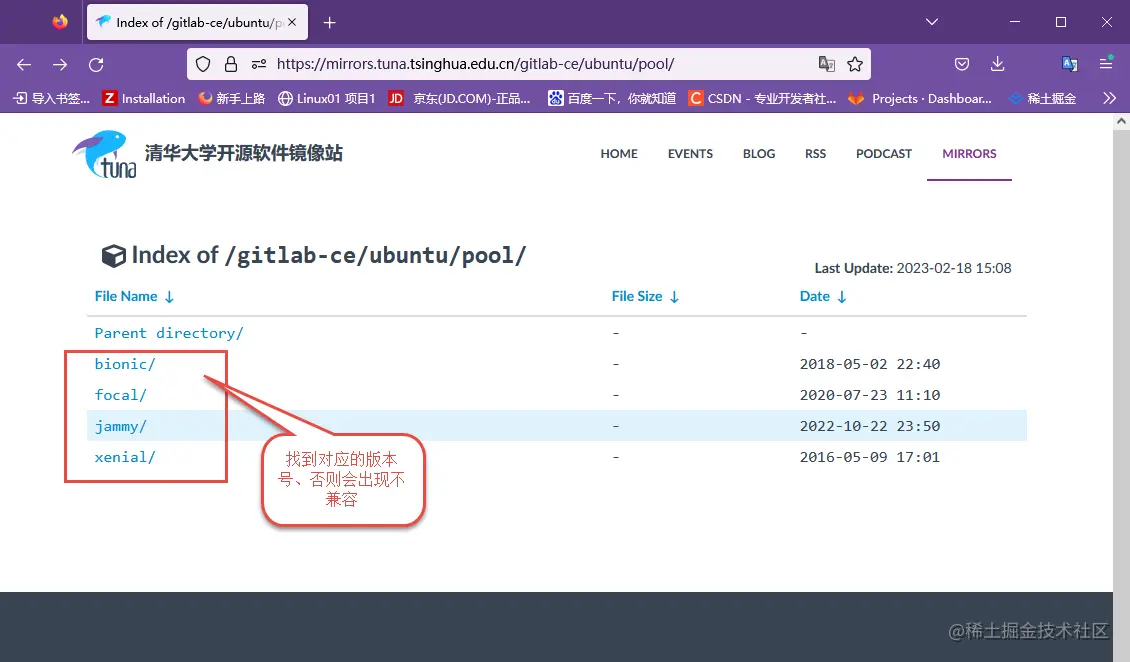
Task: Open the 新手上路 bookmark
Action: coord(231,98)
